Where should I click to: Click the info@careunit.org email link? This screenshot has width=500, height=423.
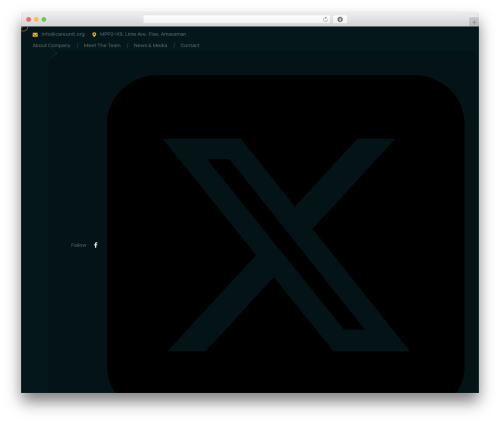tap(63, 34)
